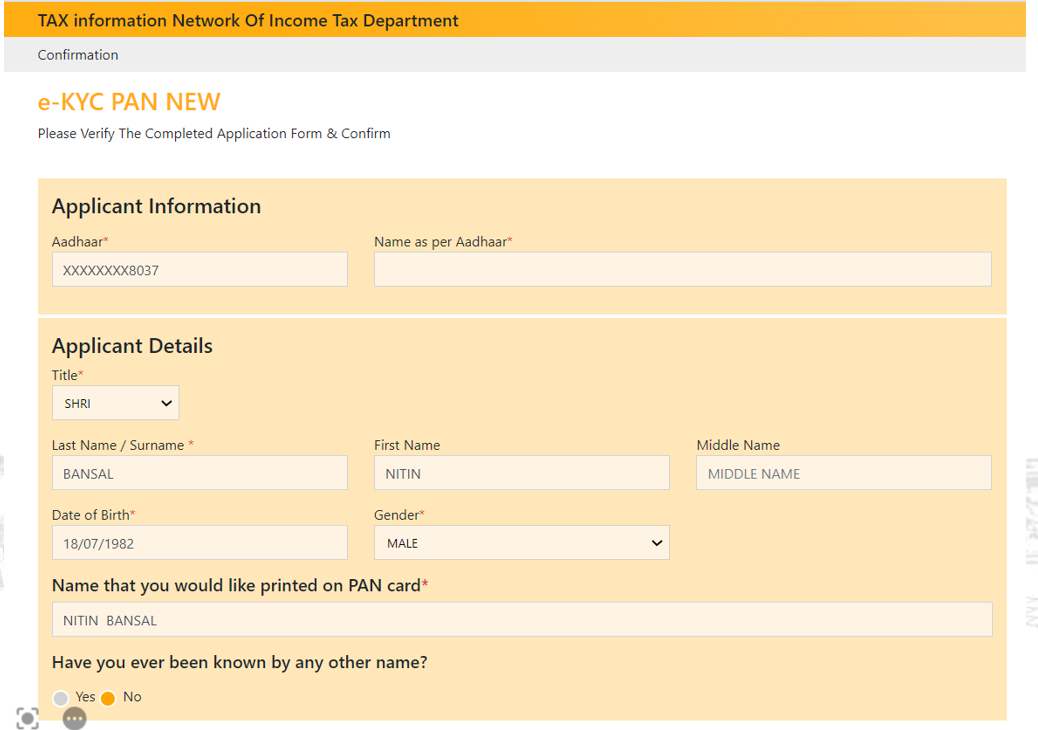The height and width of the screenshot is (730, 1038).
Task: Select Yes for known by other name
Action: tap(61, 698)
